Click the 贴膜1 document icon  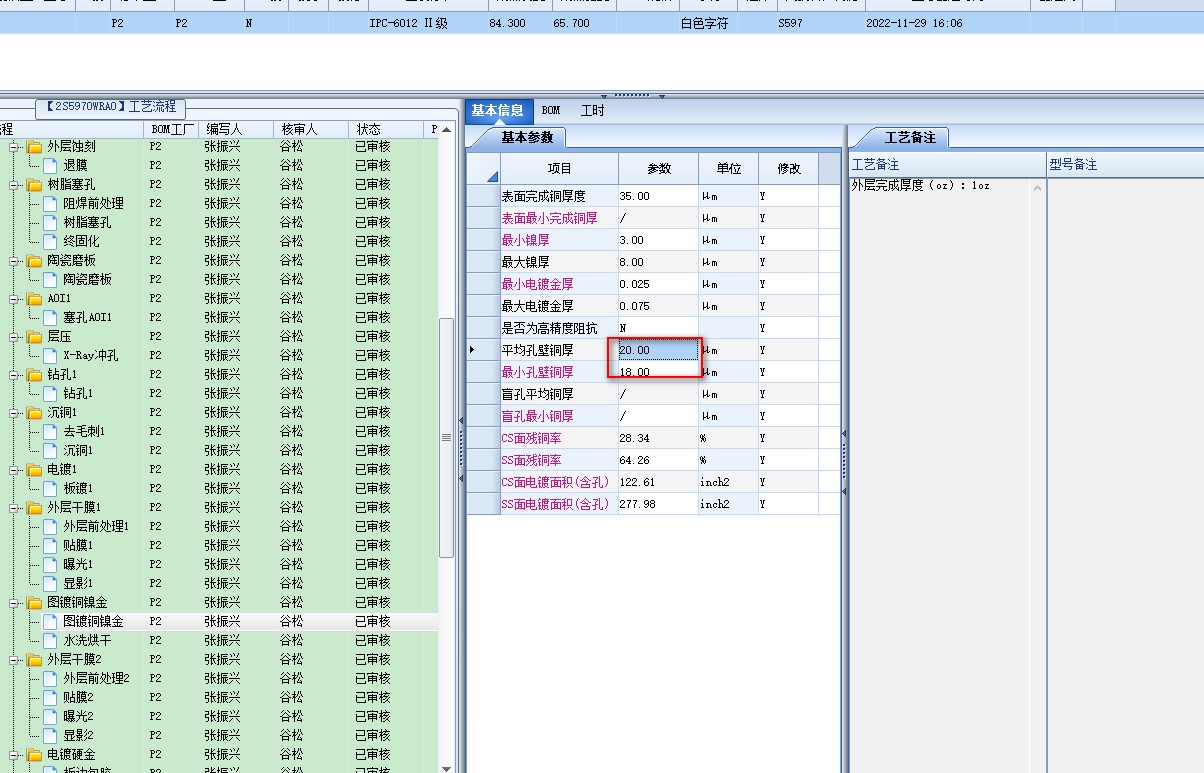point(50,545)
